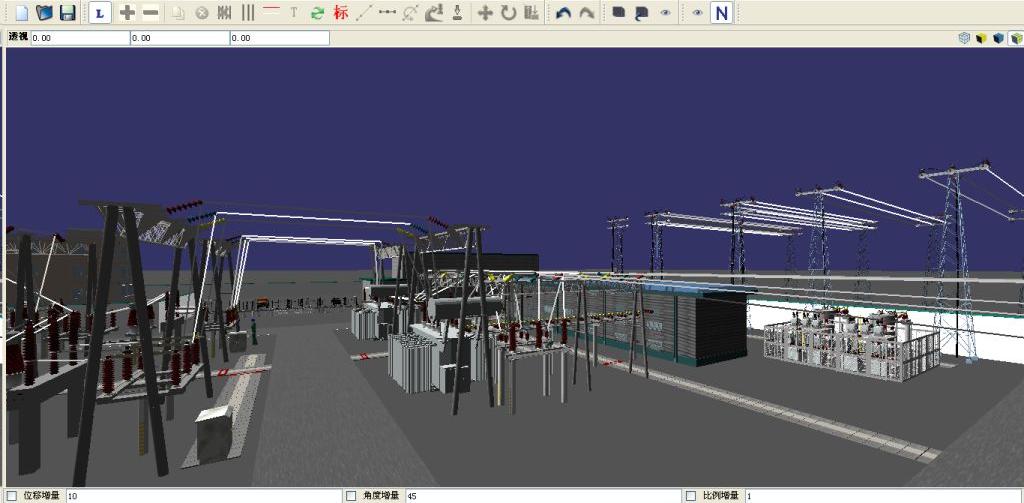Select the circular rotate tool
This screenshot has height=503, width=1024.
pos(508,13)
